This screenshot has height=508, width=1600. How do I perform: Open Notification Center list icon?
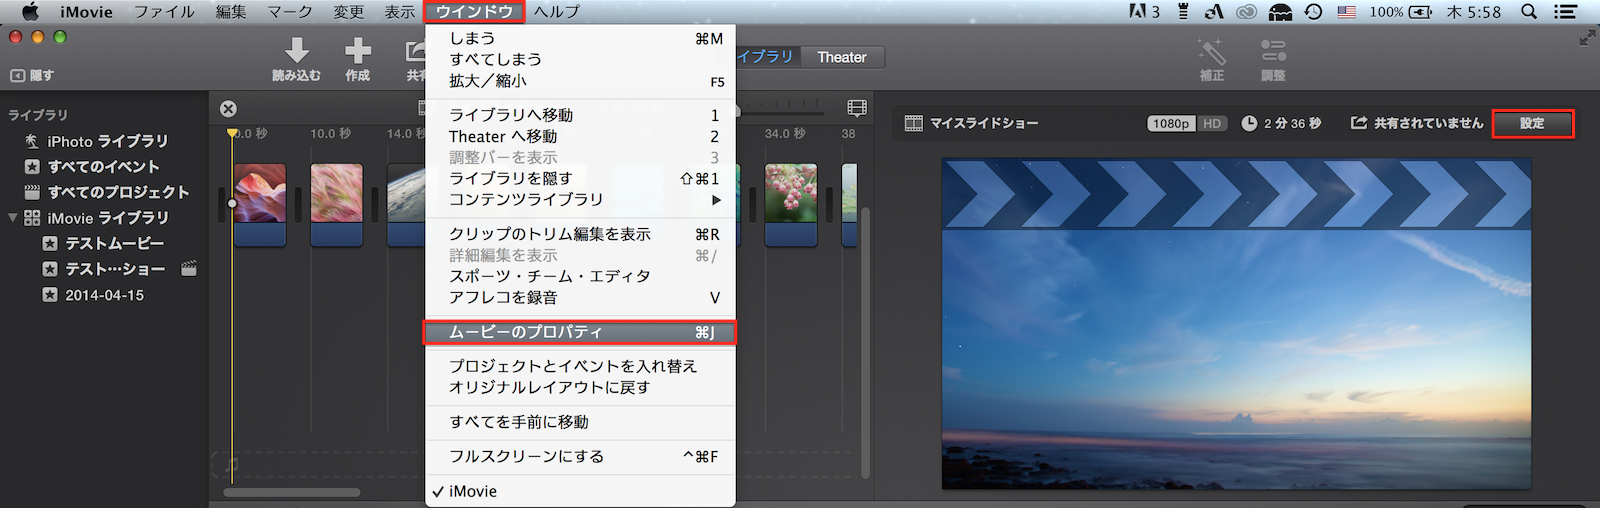(x=1566, y=12)
